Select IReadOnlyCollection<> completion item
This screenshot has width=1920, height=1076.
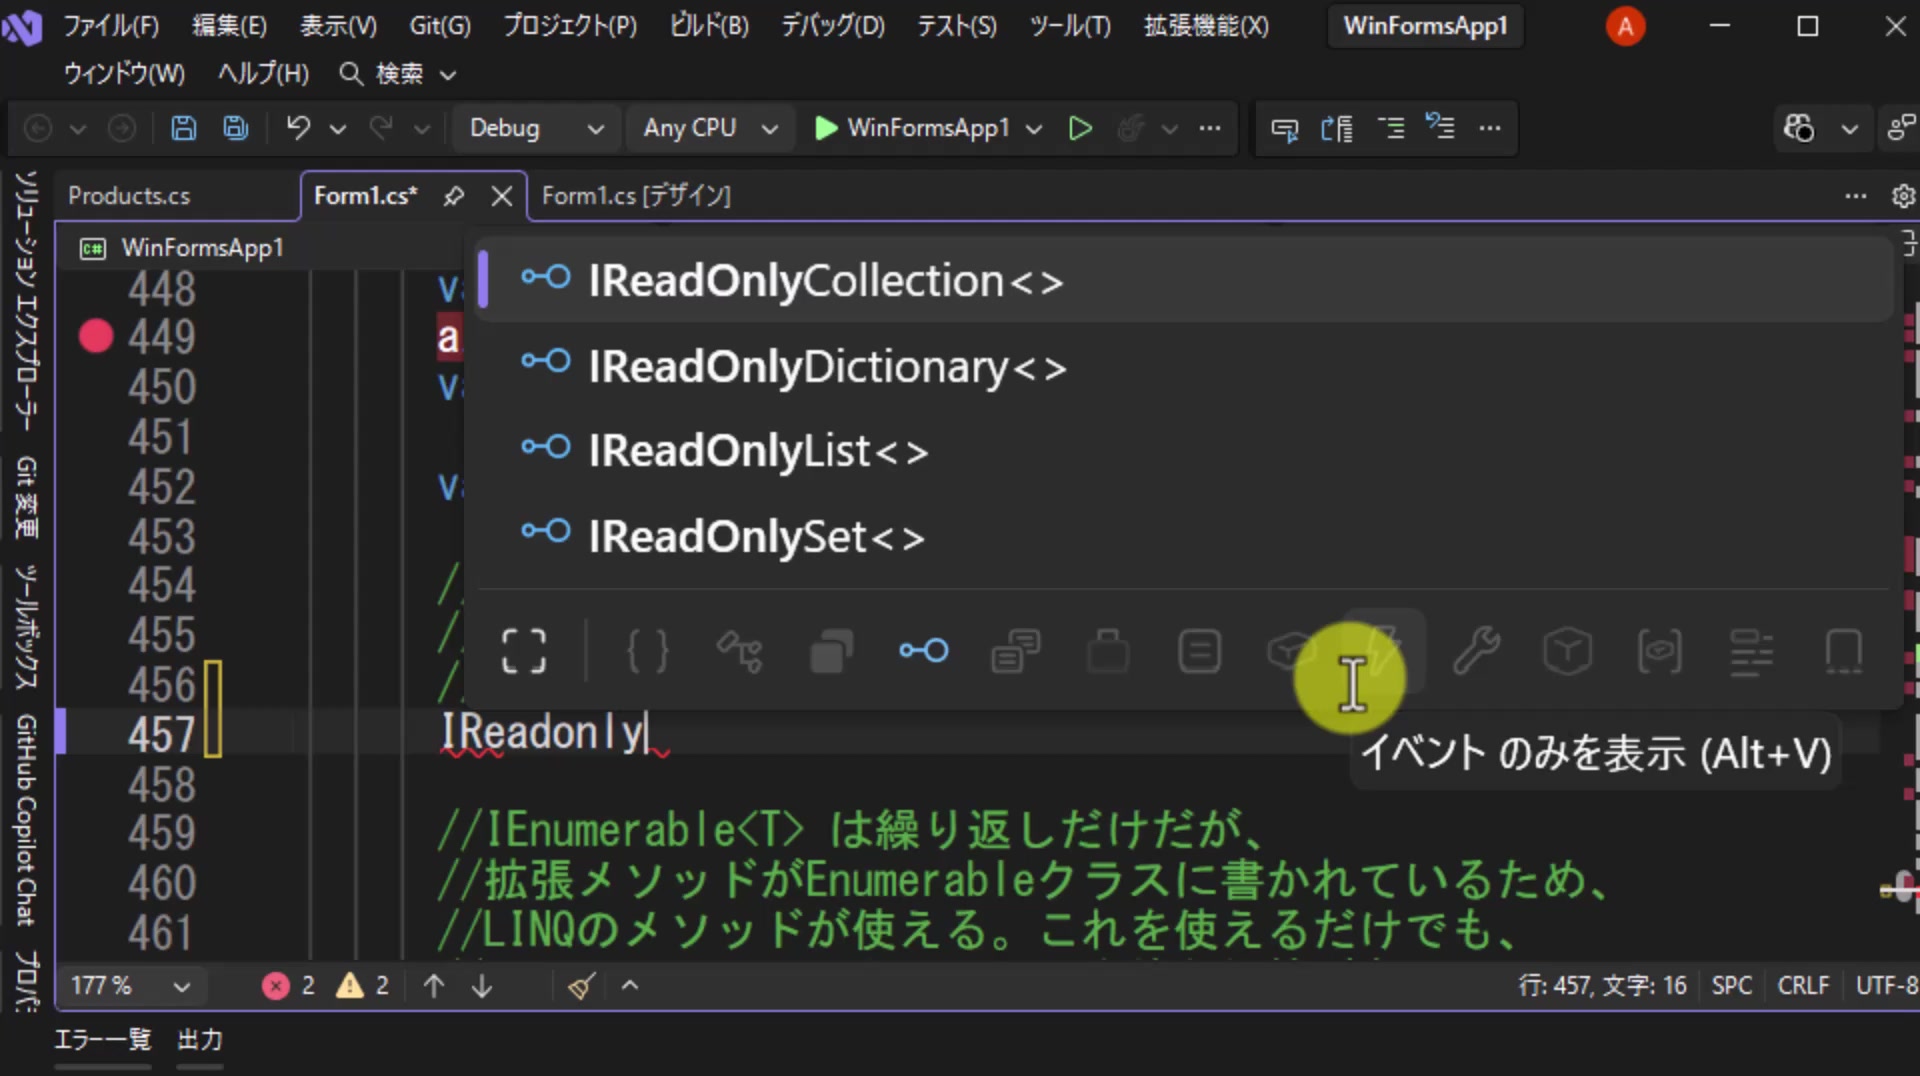(1185, 281)
